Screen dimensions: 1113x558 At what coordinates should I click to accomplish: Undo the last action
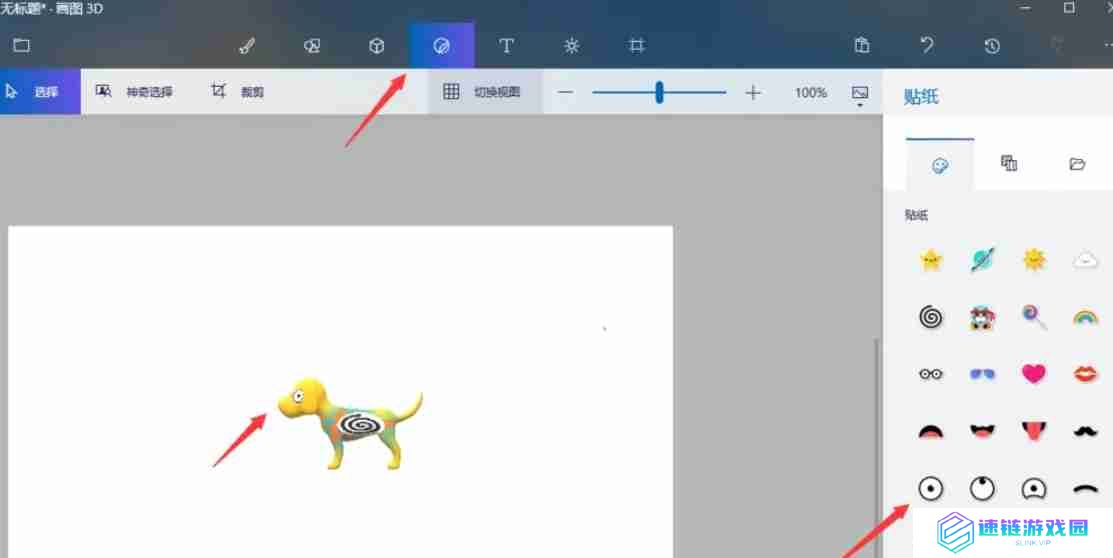(927, 45)
